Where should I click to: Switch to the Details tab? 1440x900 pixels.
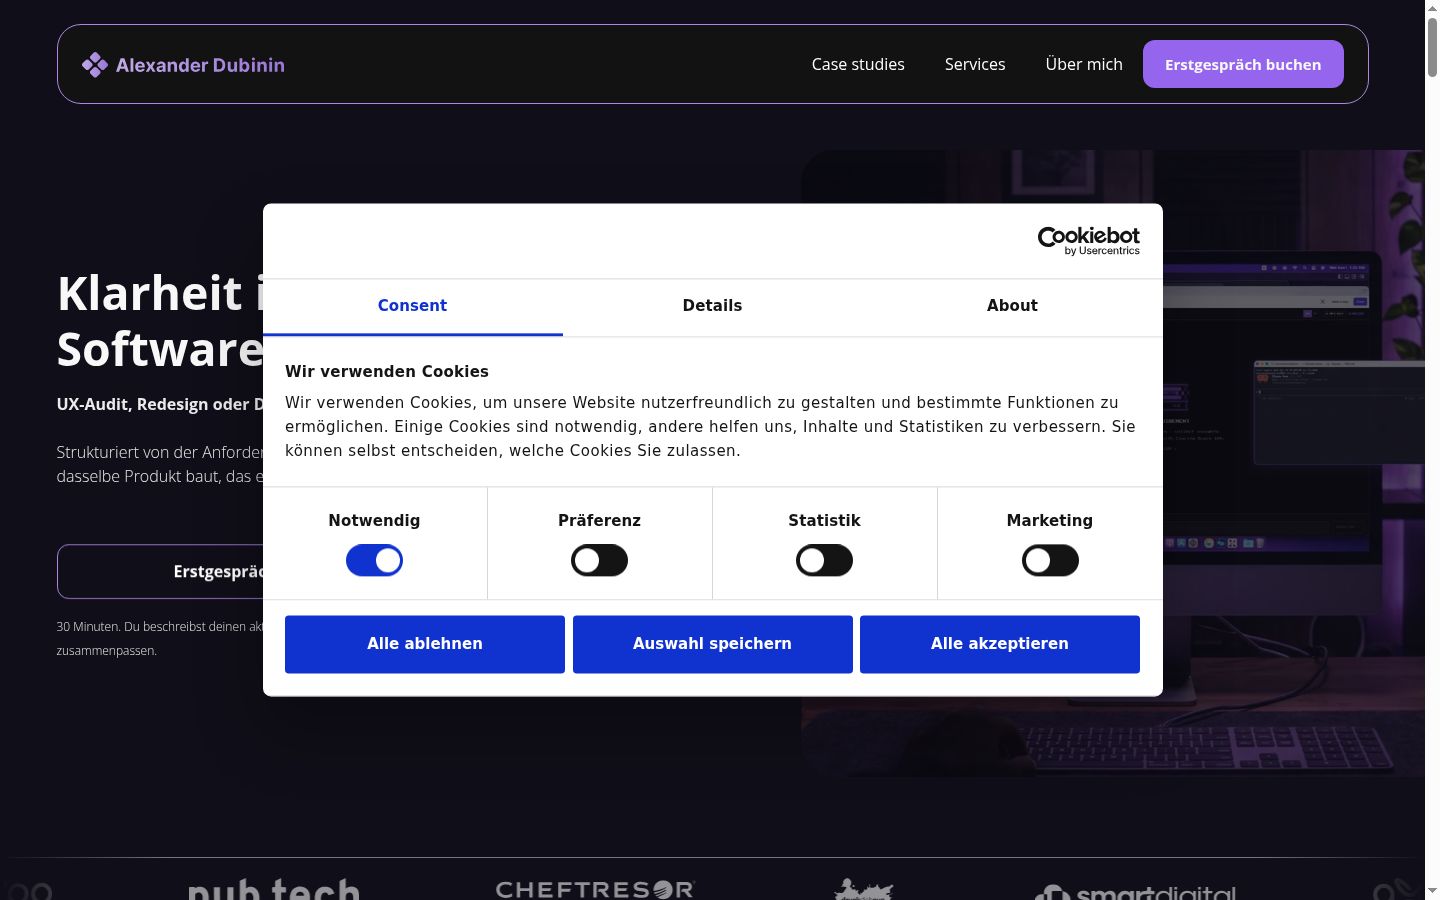(712, 306)
